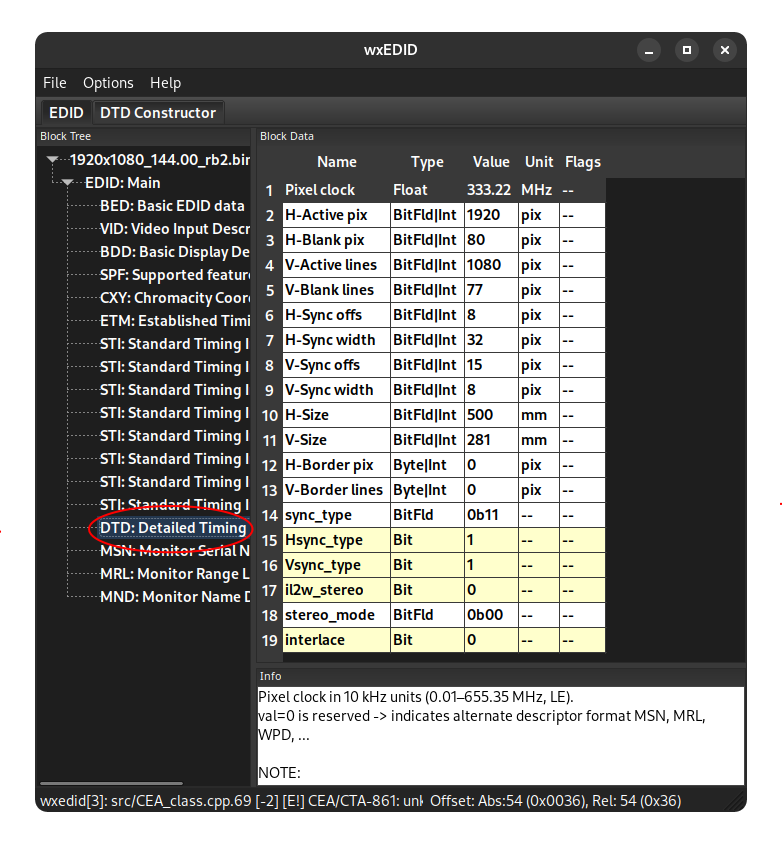
Task: Open the Help menu
Action: point(165,83)
